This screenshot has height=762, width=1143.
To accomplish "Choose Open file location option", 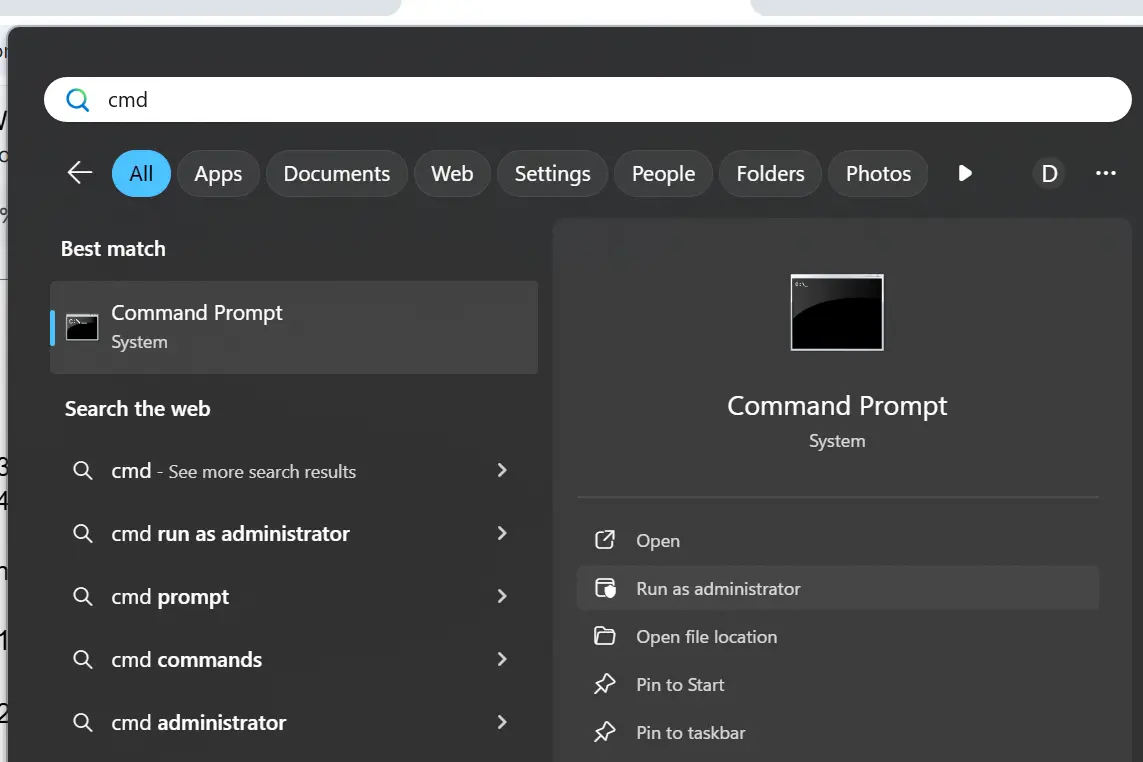I will (x=706, y=637).
